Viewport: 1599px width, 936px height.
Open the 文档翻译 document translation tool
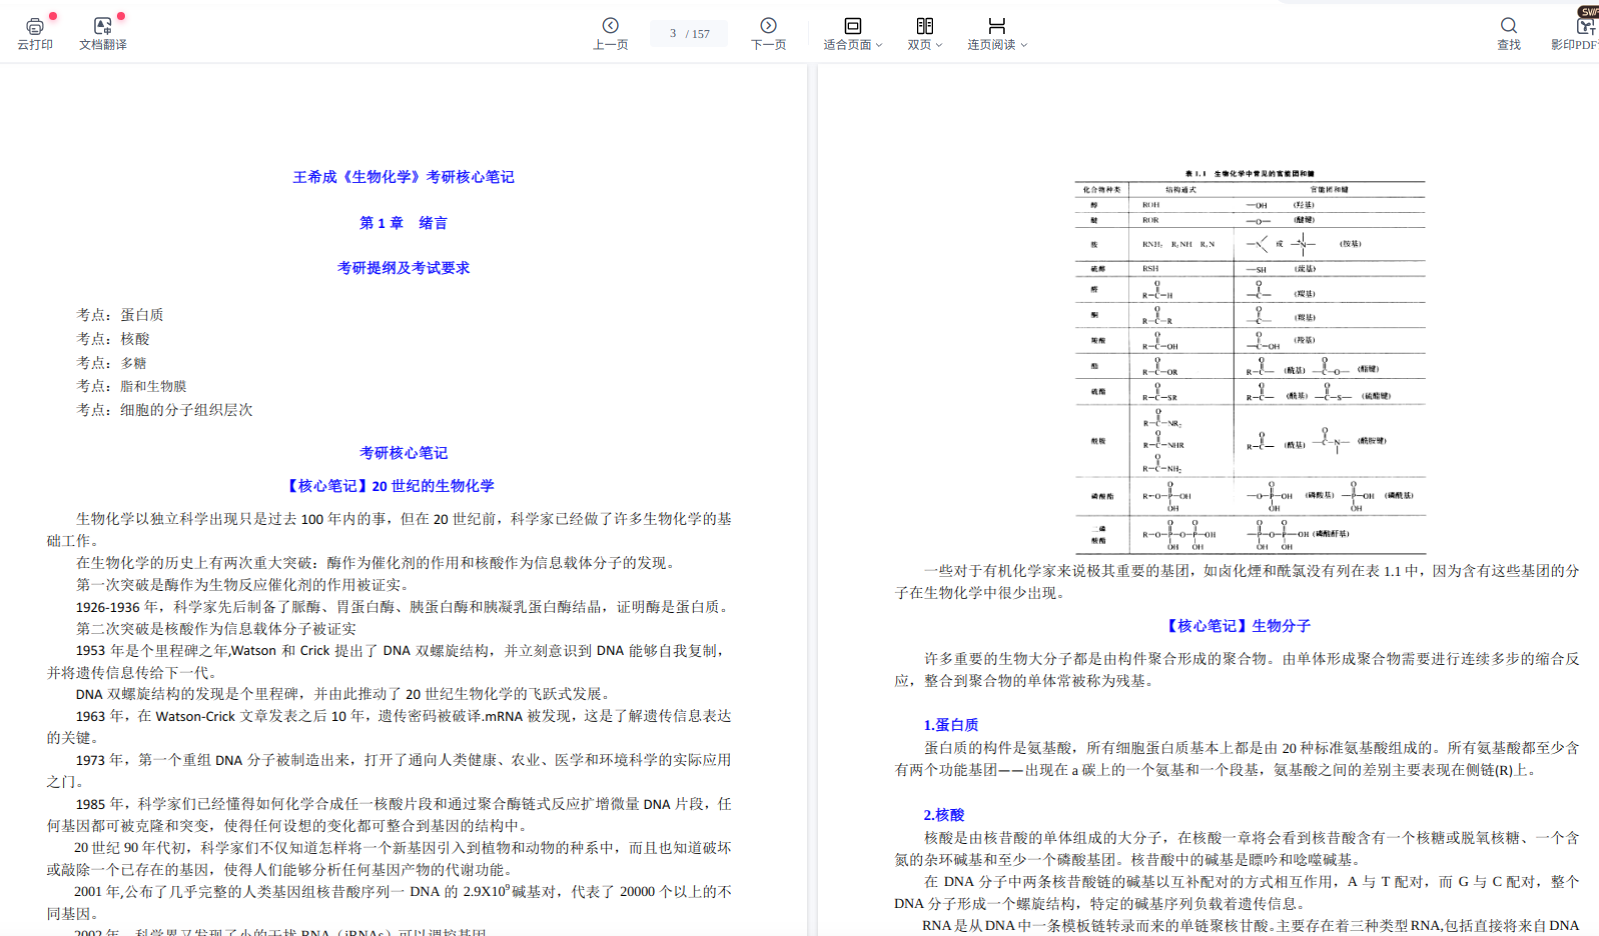(102, 32)
